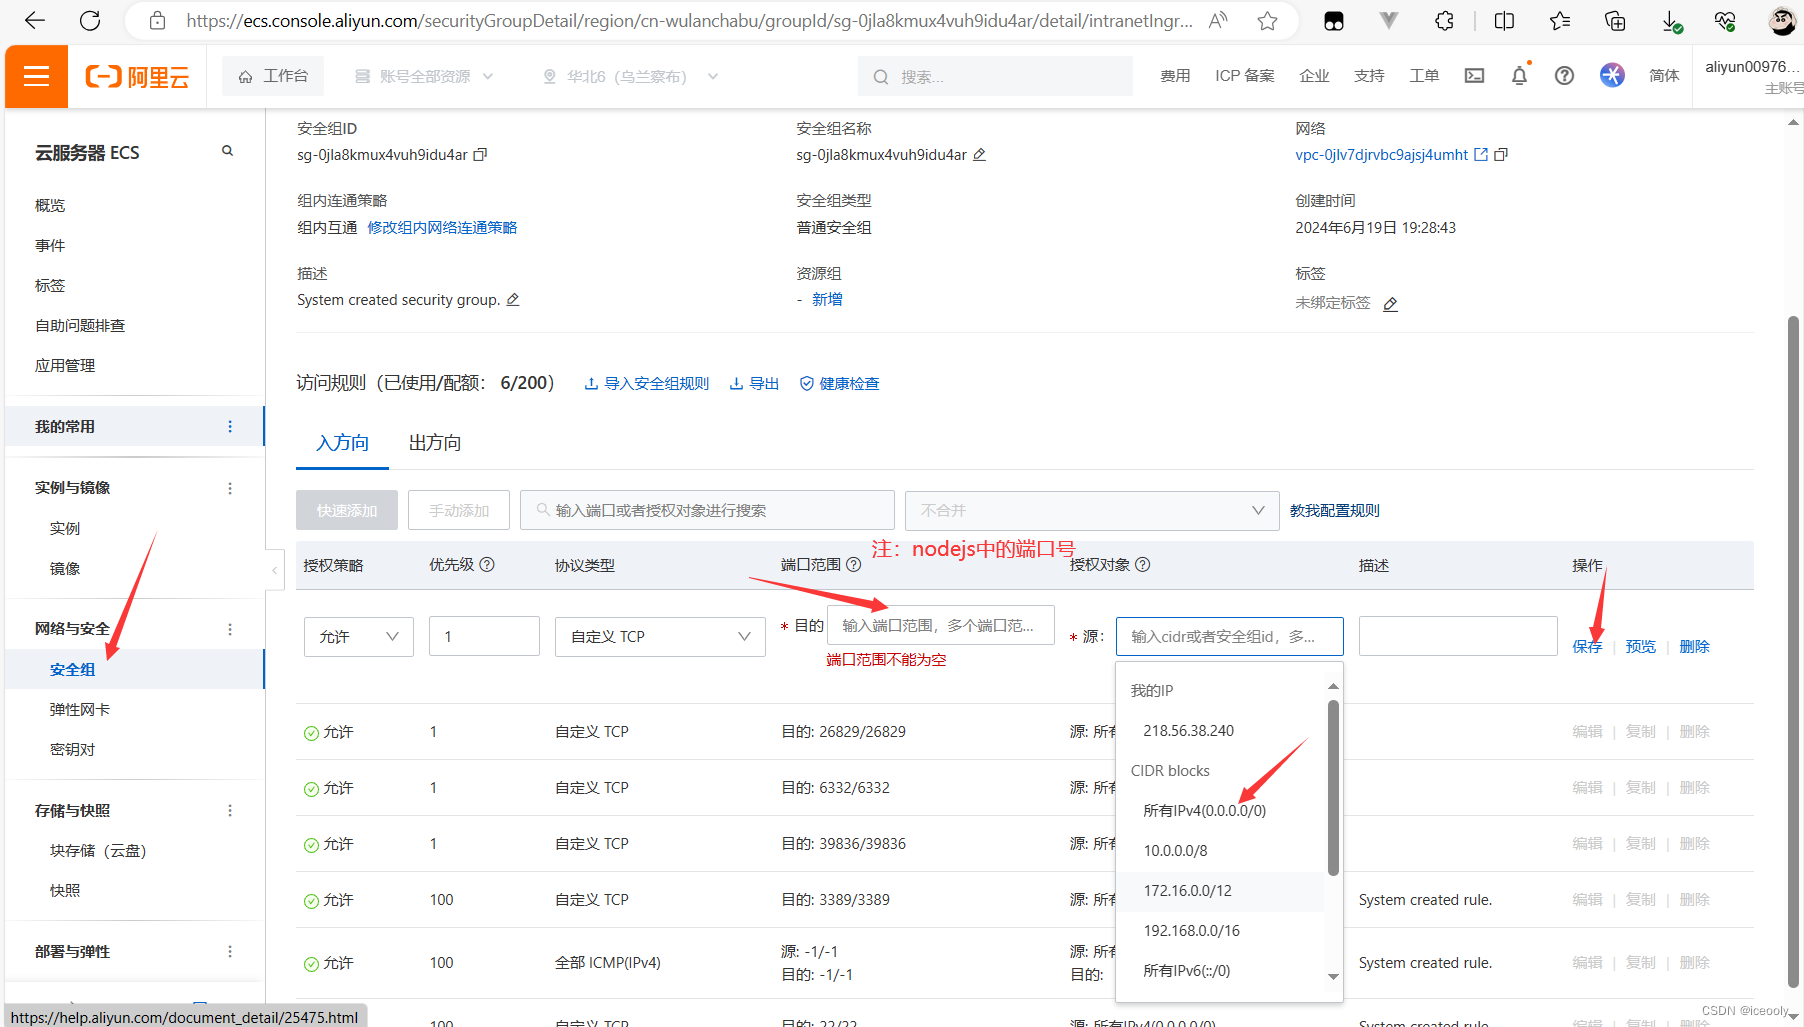Switch to the 入方向 tab
Screen dimensions: 1804x1027
(x=342, y=443)
